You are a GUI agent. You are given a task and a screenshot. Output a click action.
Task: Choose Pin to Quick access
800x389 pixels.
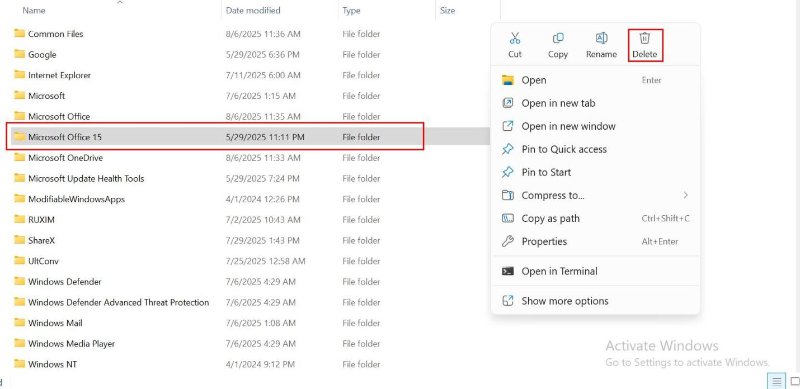pos(595,149)
